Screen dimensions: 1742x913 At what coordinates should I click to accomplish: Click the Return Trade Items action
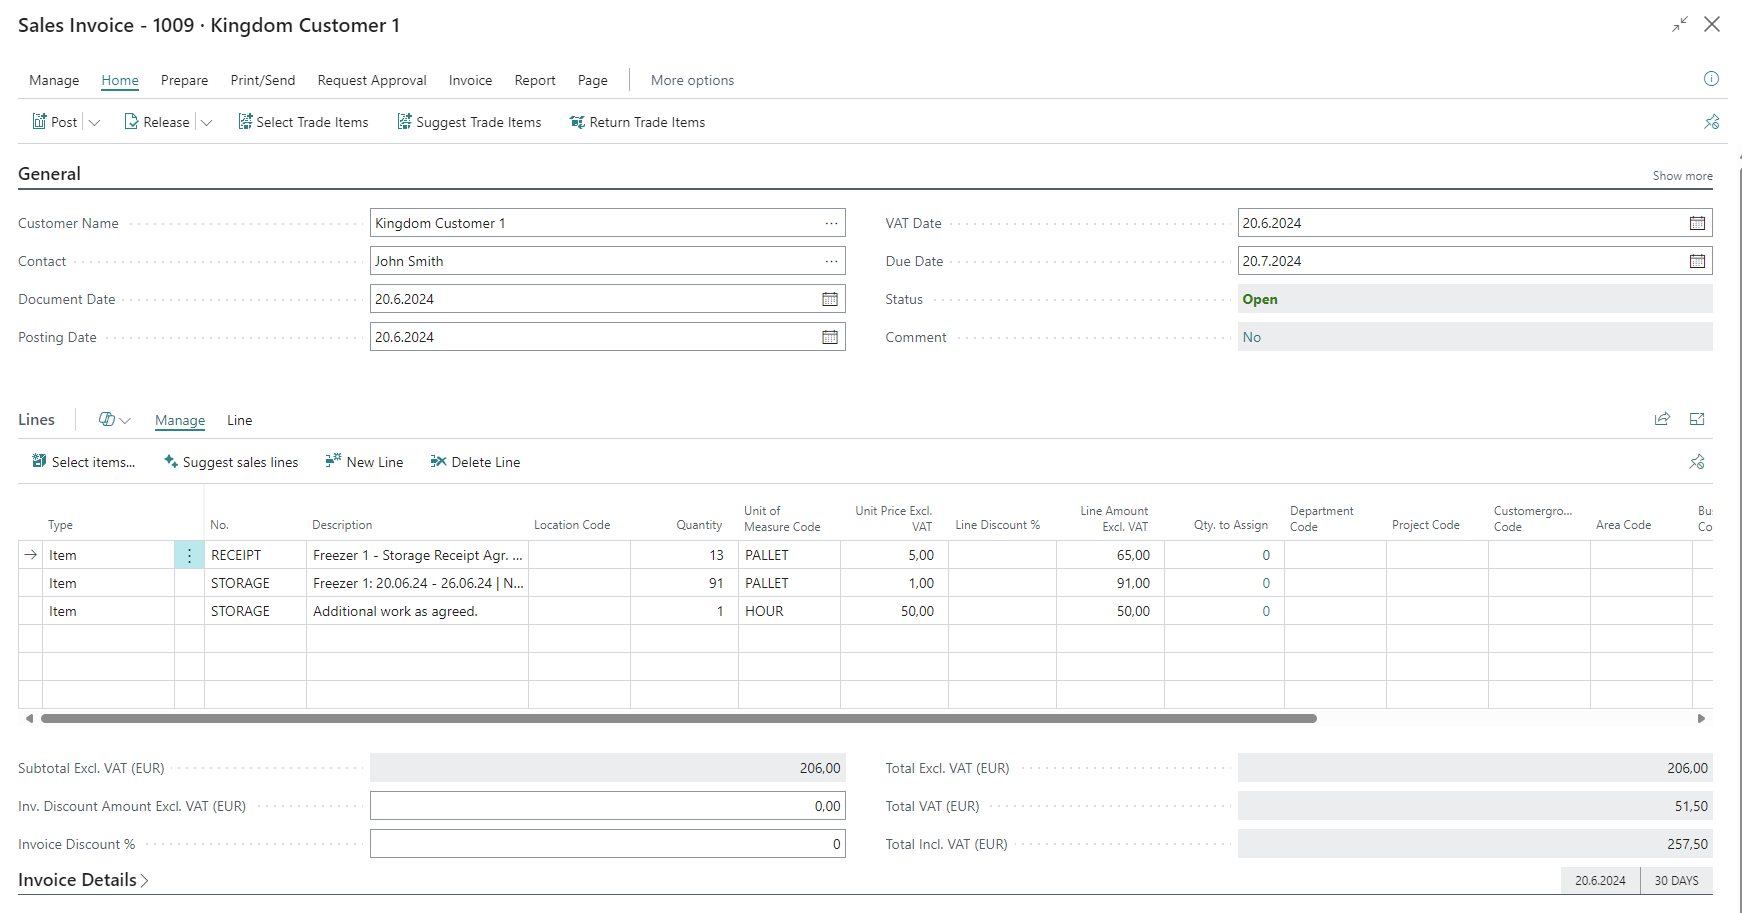637,122
